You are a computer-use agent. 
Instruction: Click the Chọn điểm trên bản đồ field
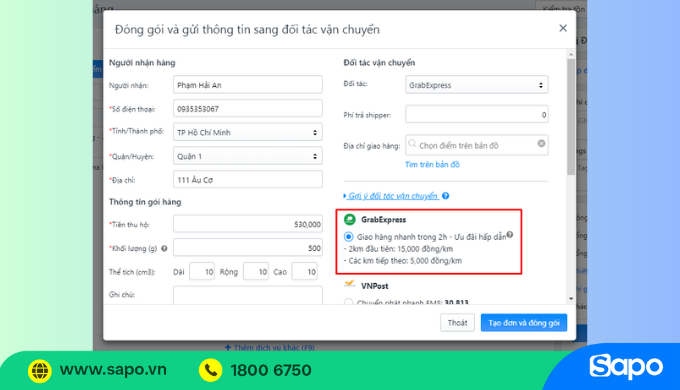477,145
